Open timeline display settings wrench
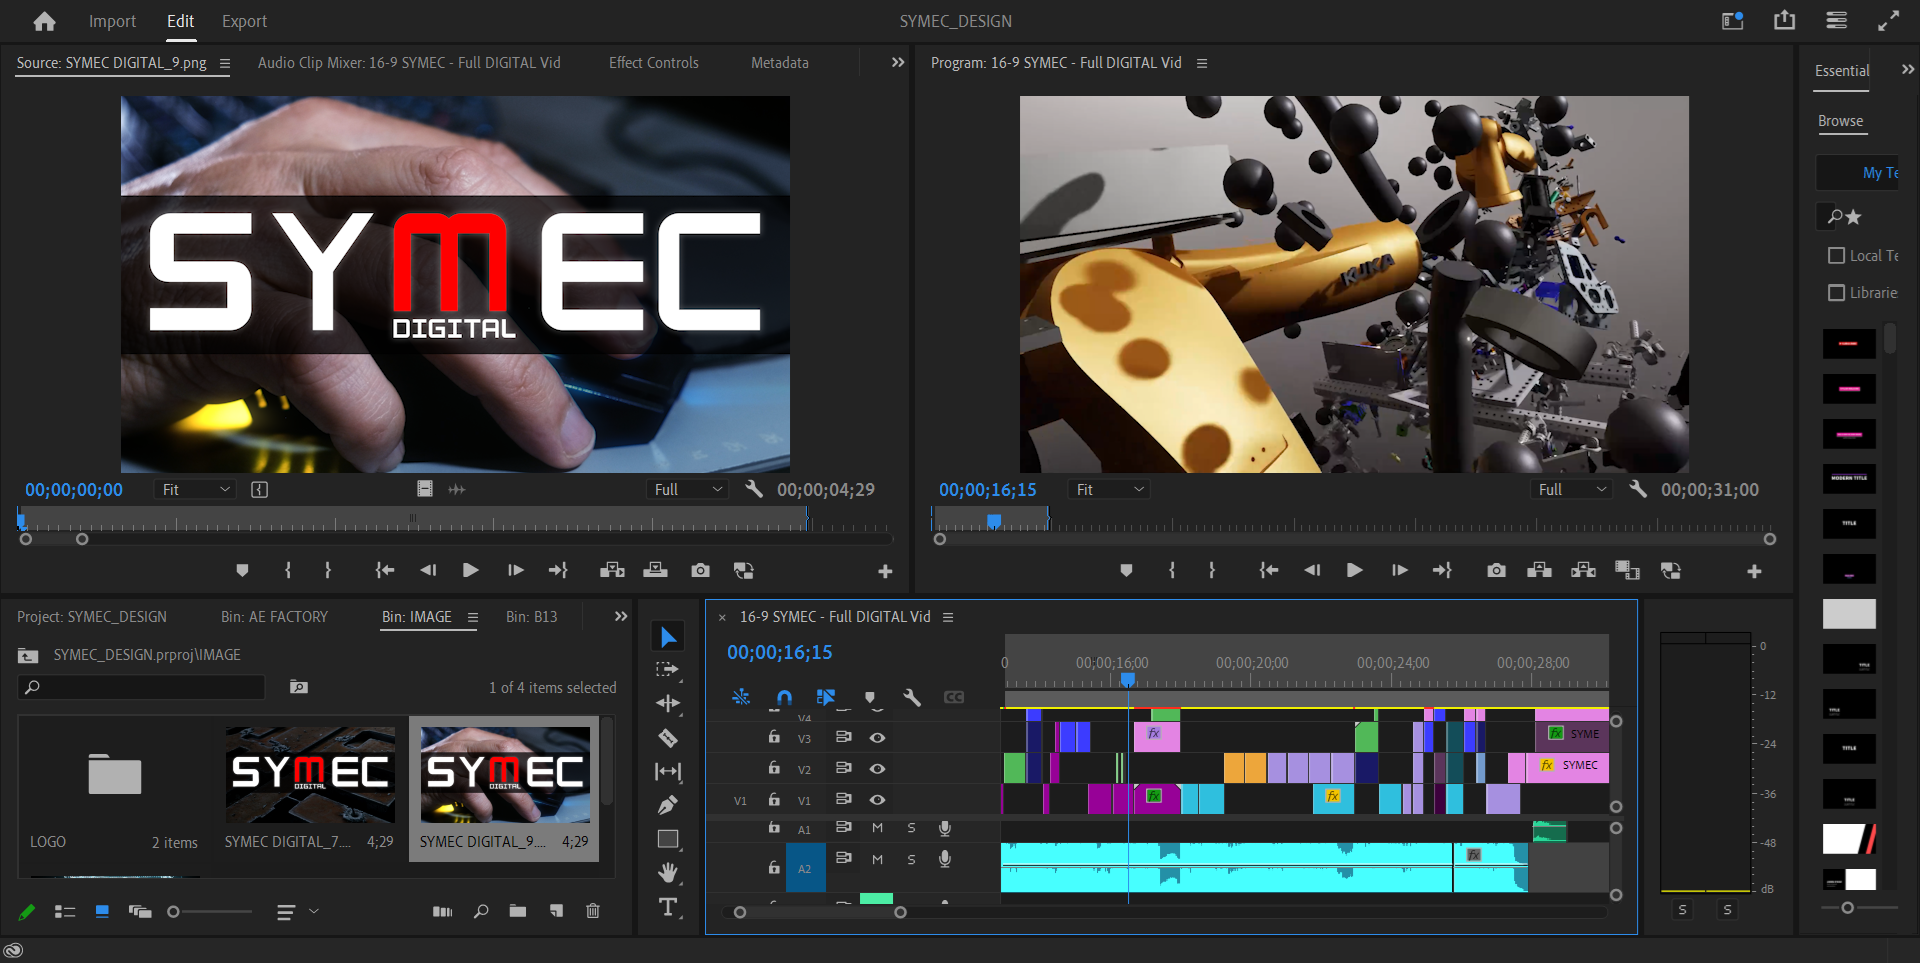 point(912,697)
